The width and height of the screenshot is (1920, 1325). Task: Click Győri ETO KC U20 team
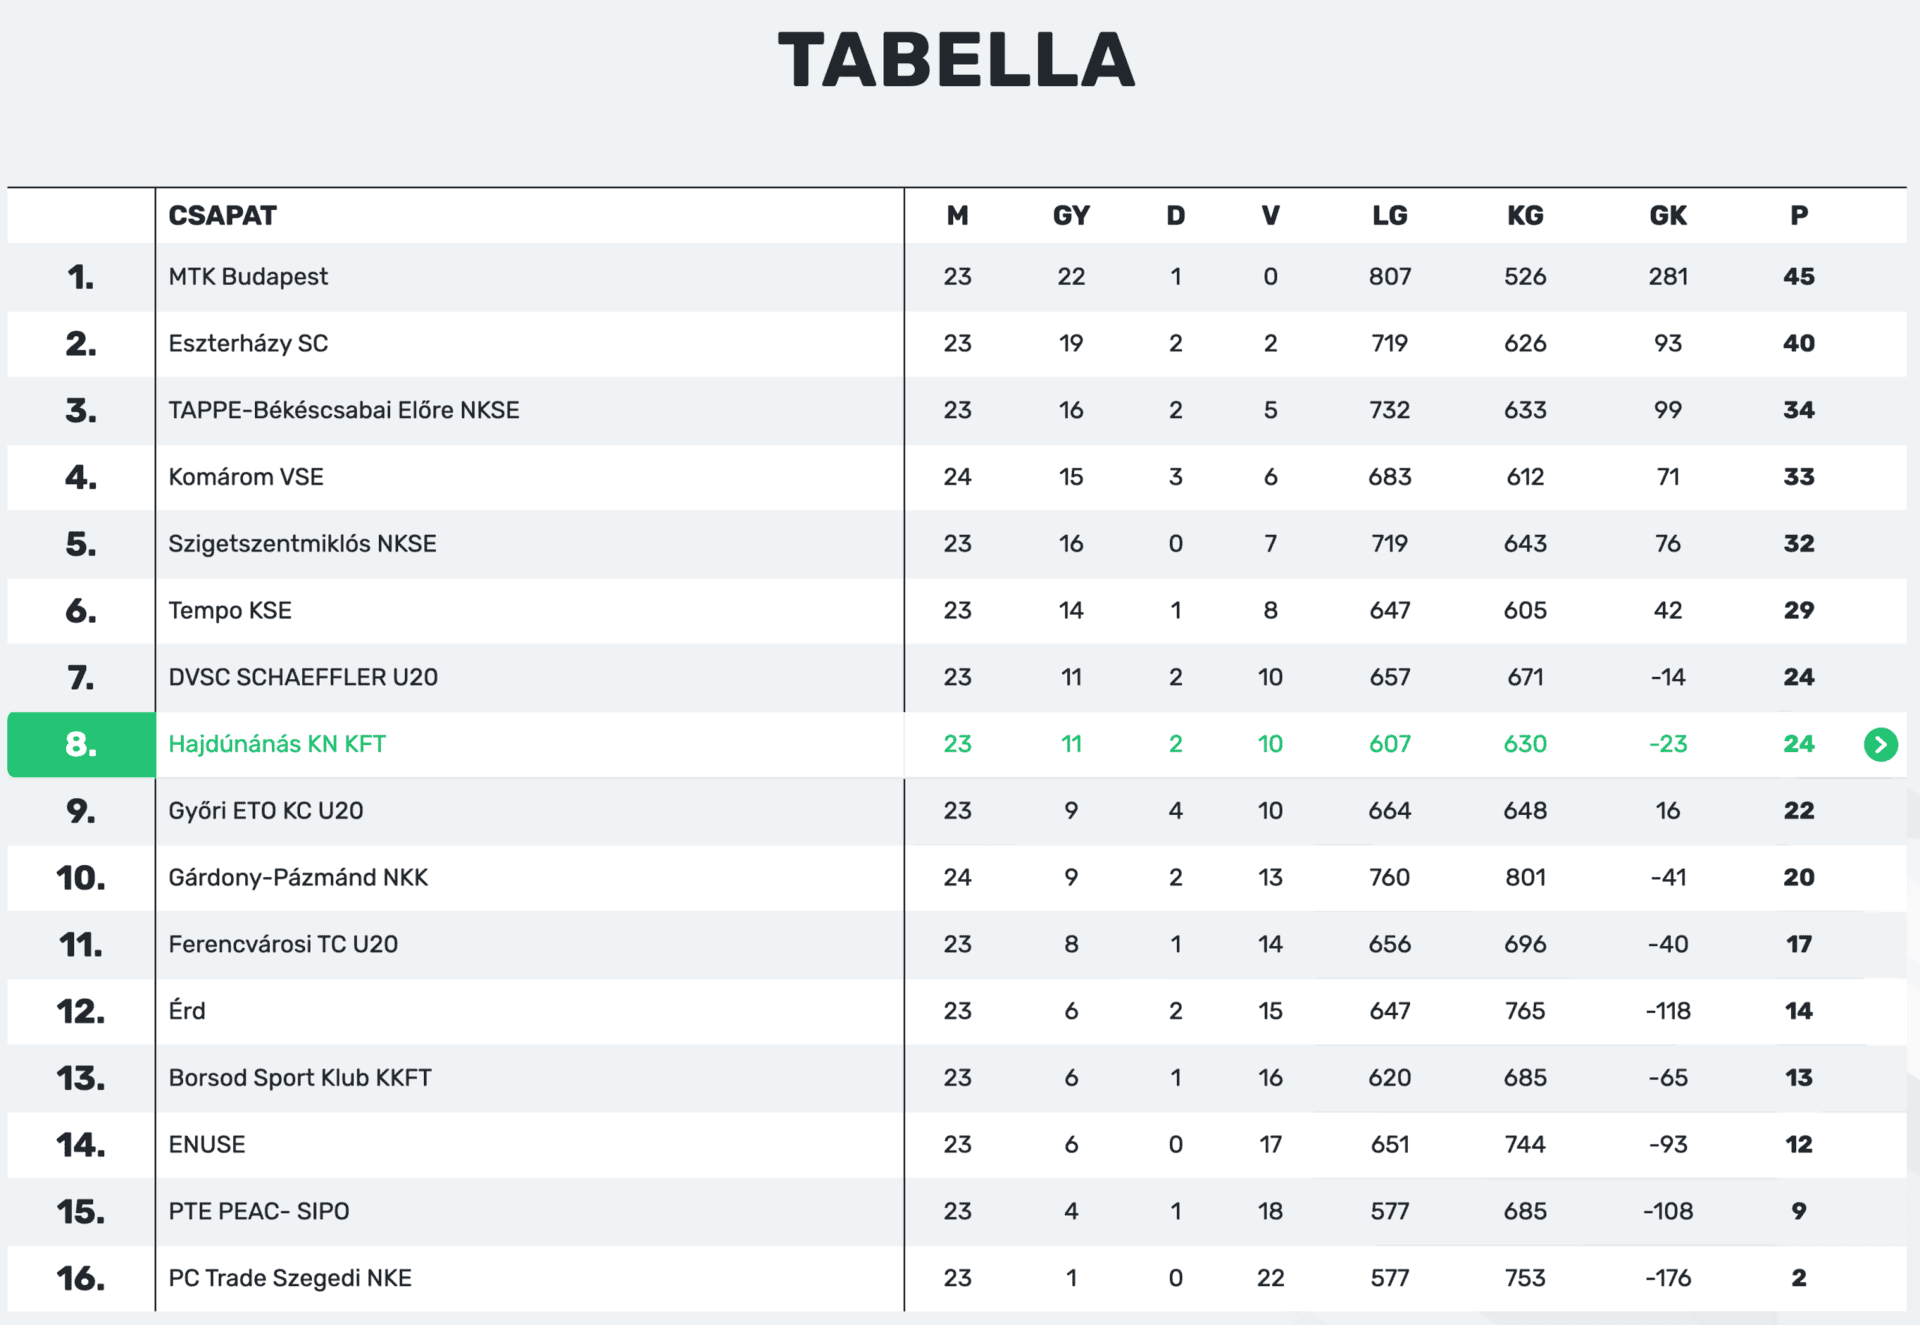click(266, 811)
